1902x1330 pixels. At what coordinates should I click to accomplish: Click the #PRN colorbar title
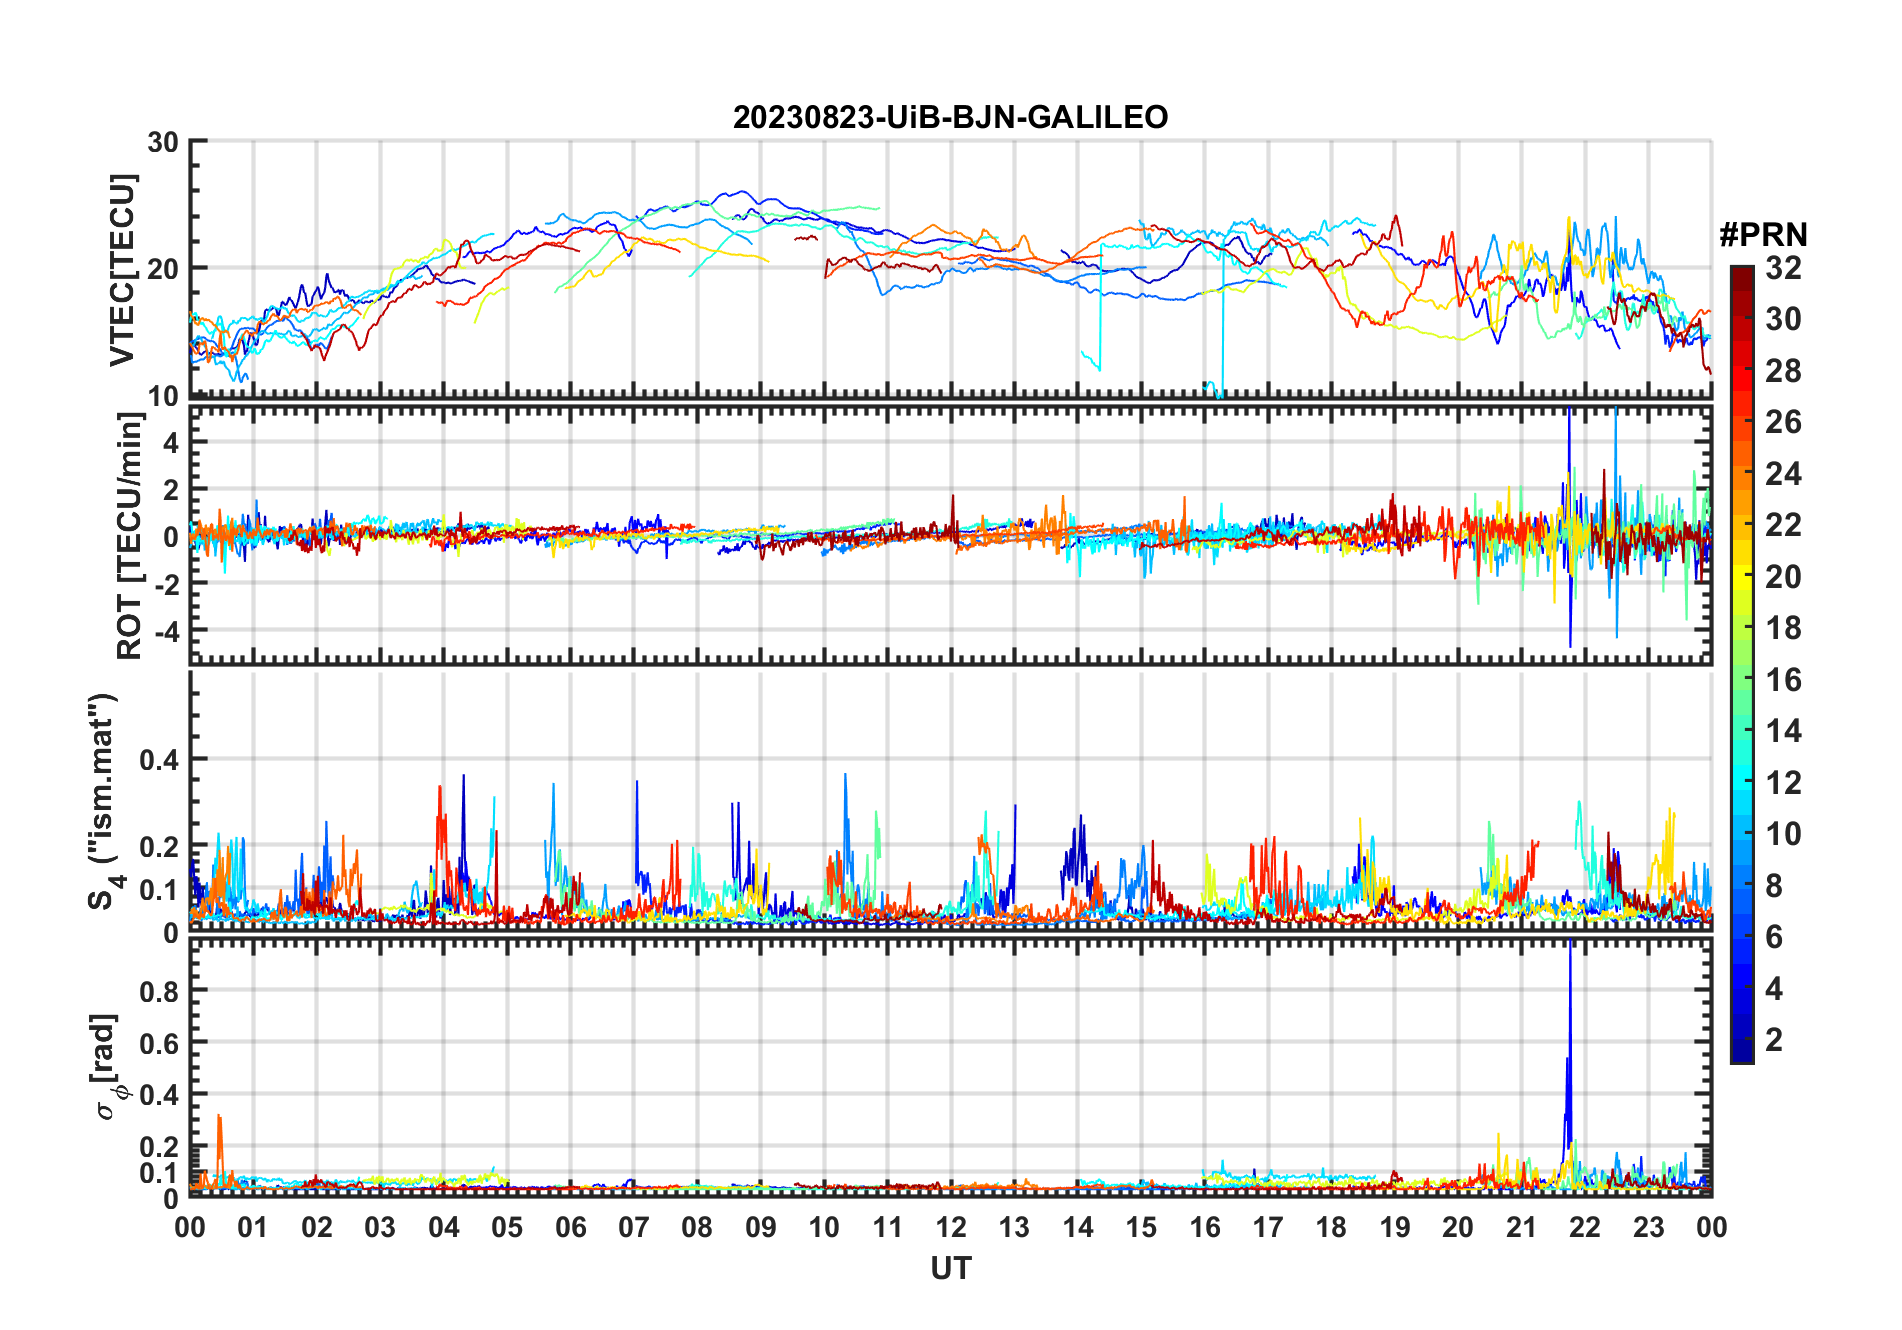pyautogui.click(x=1763, y=235)
